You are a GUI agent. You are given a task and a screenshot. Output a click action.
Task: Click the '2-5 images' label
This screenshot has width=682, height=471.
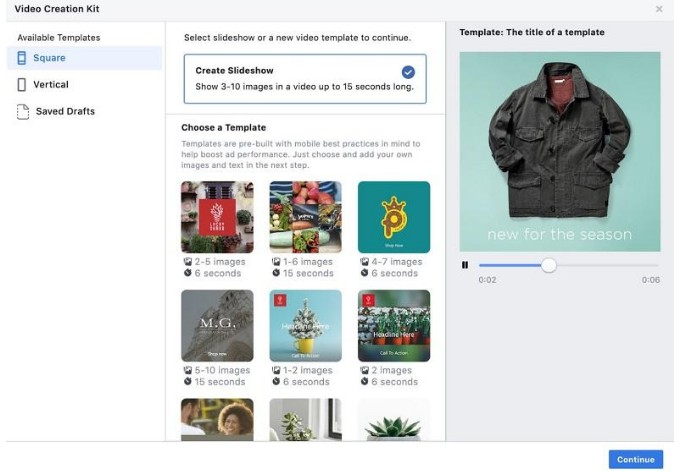[220, 262]
